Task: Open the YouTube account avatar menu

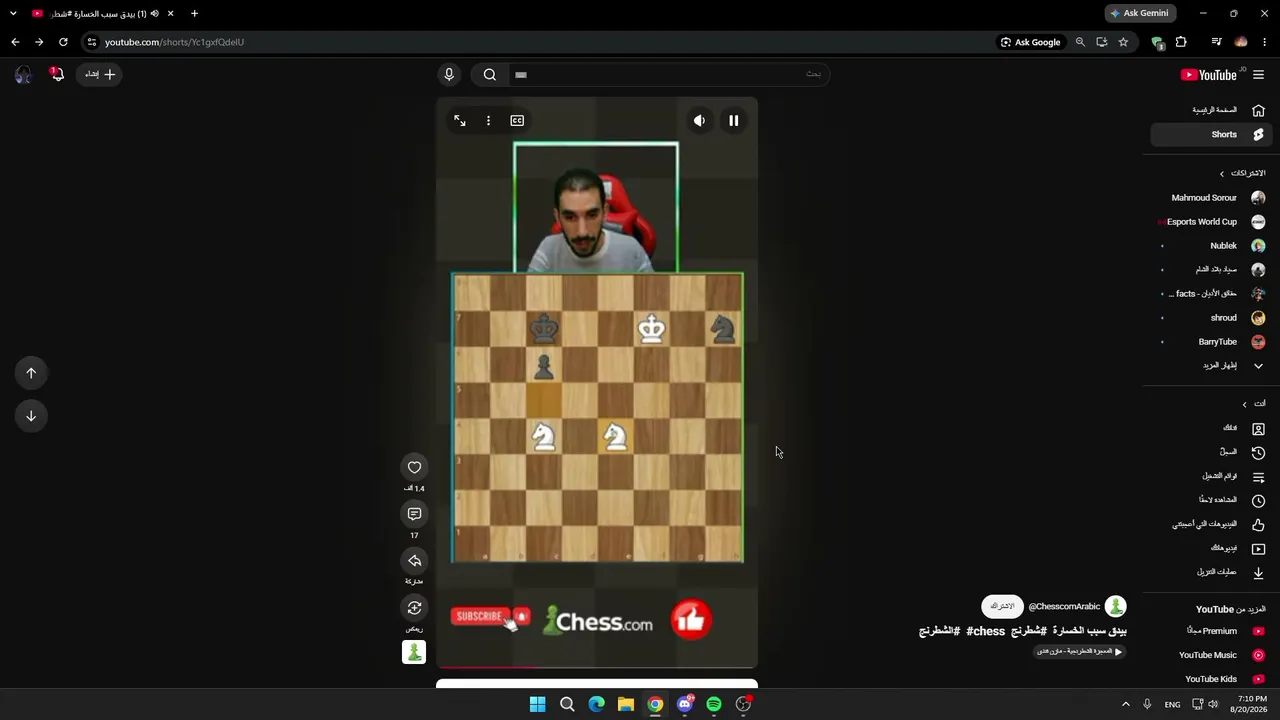Action: coord(23,74)
